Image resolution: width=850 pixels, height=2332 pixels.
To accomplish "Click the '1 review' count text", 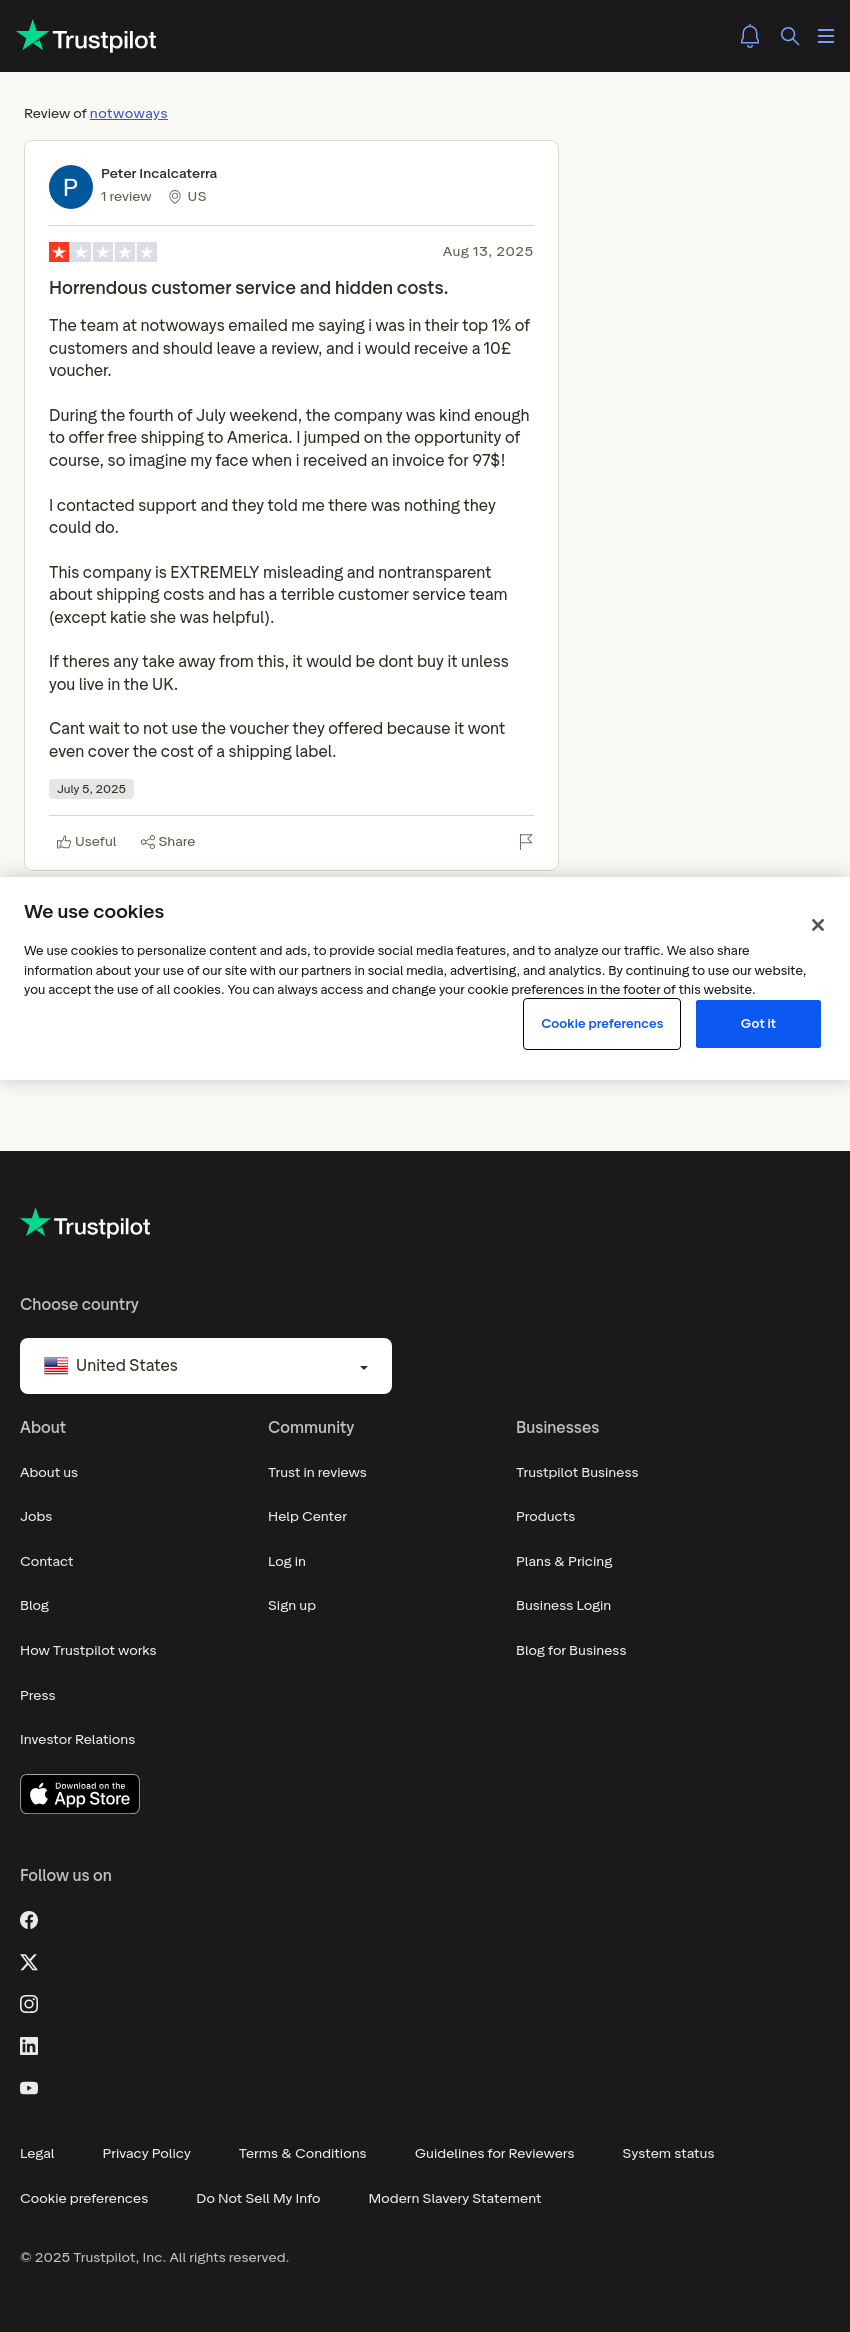I will tap(126, 197).
